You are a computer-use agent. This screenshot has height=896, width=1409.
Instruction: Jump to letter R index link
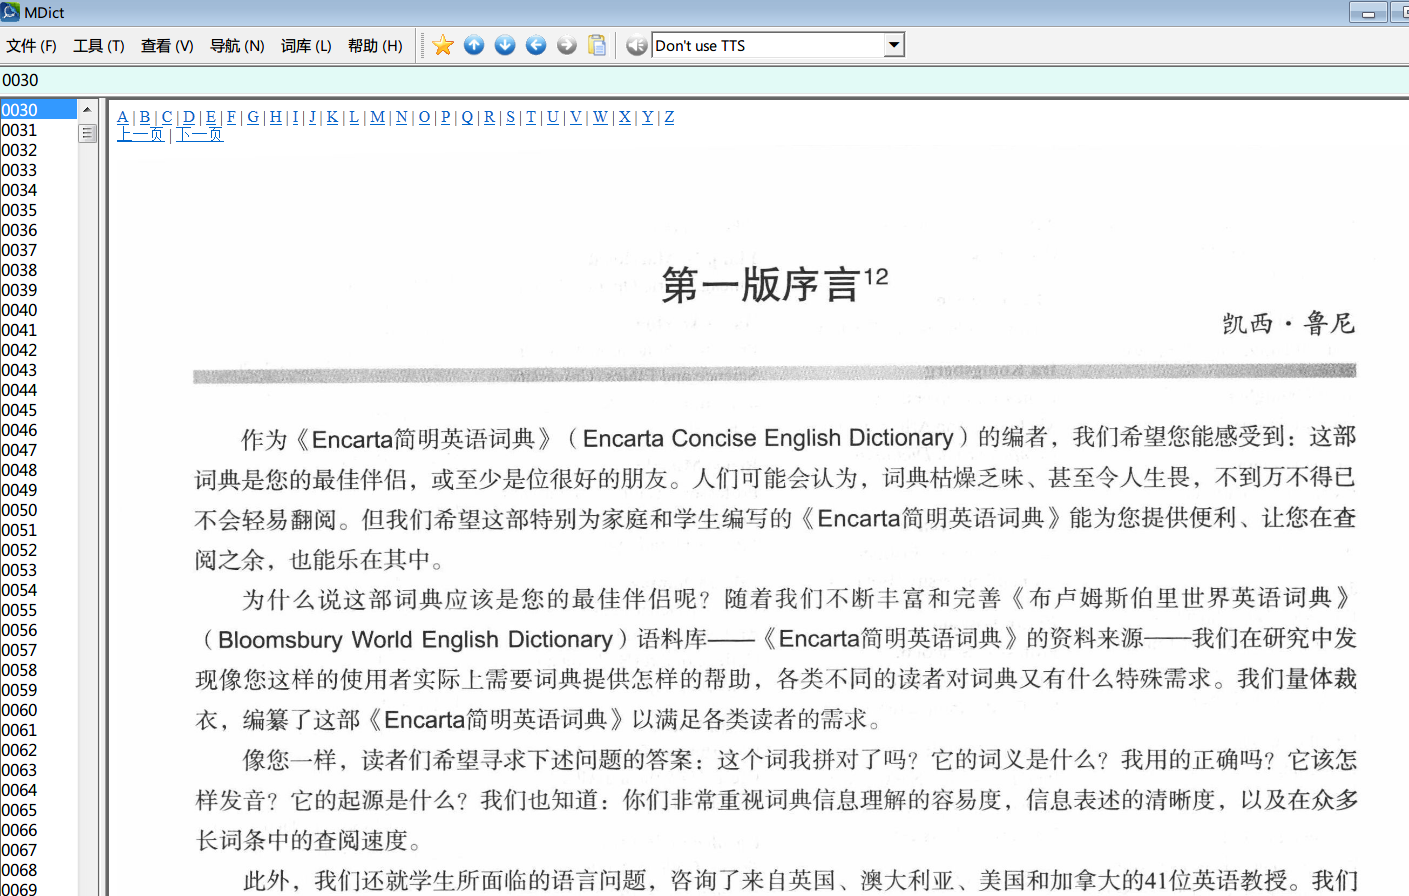pyautogui.click(x=489, y=117)
